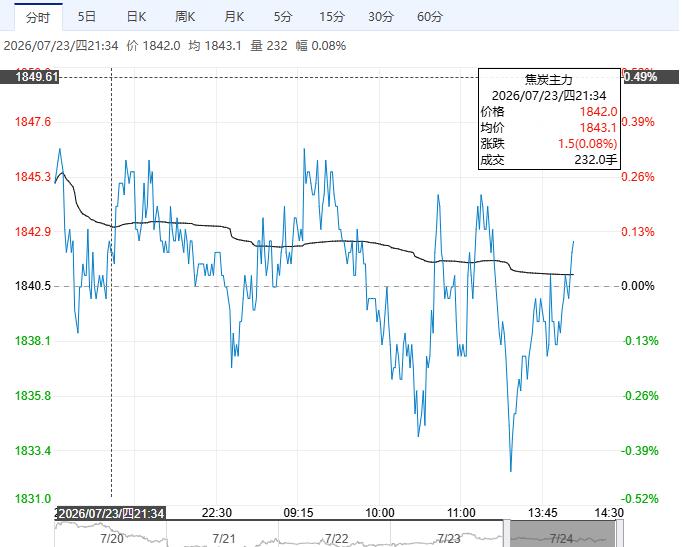Grab the left handle of the range selector

pos(506,533)
